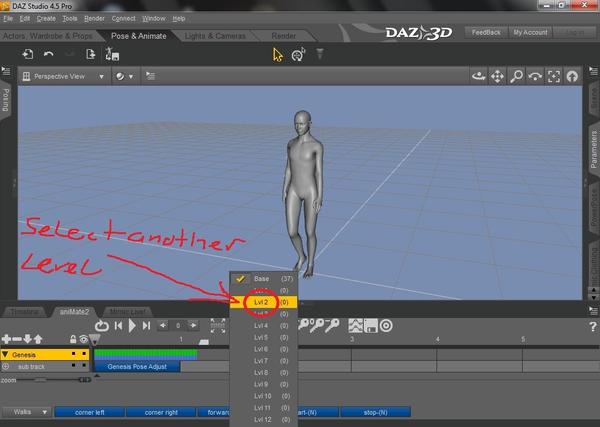Viewport: 600px width, 427px height.
Task: Toggle the Base level checkmark entry
Action: pos(263,279)
